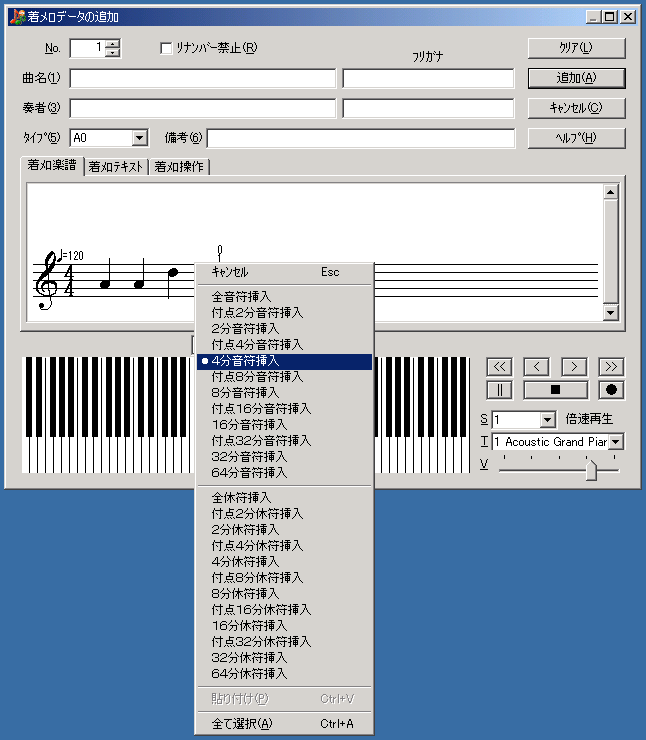
Task: Select 32分音符挿入 menu item
Action: [x=284, y=457]
